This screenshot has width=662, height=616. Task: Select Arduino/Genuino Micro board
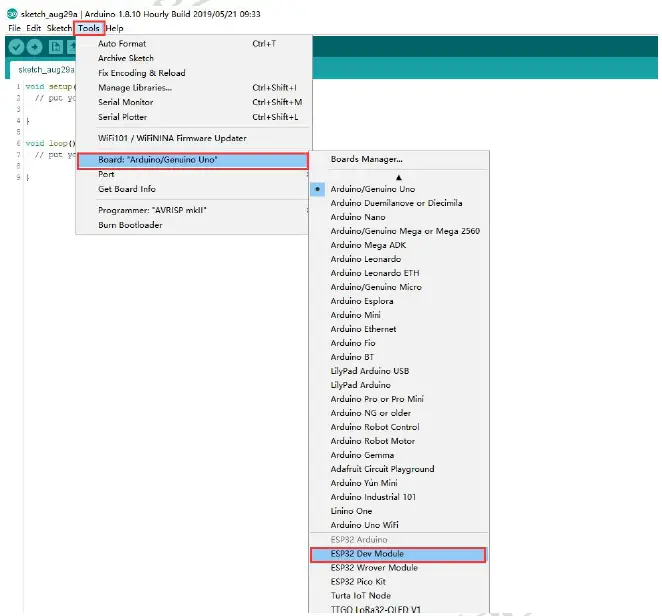[x=399, y=287]
